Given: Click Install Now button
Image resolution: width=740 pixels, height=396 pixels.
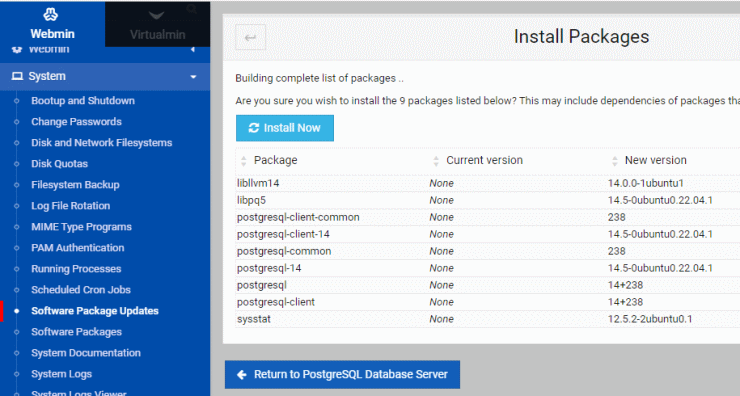Looking at the screenshot, I should pyautogui.click(x=285, y=128).
